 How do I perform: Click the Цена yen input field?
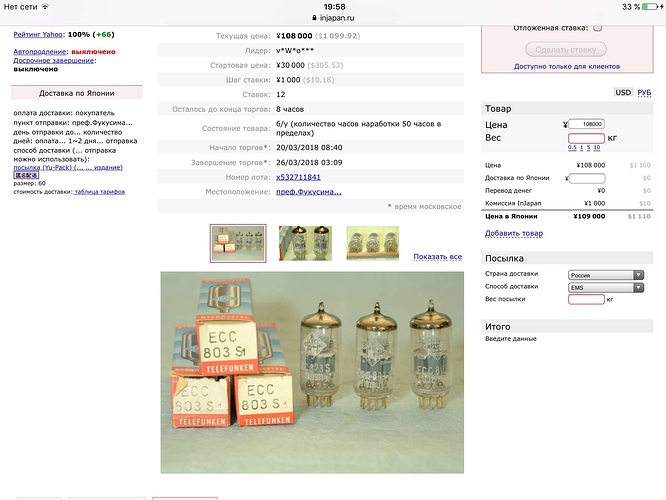coord(586,124)
